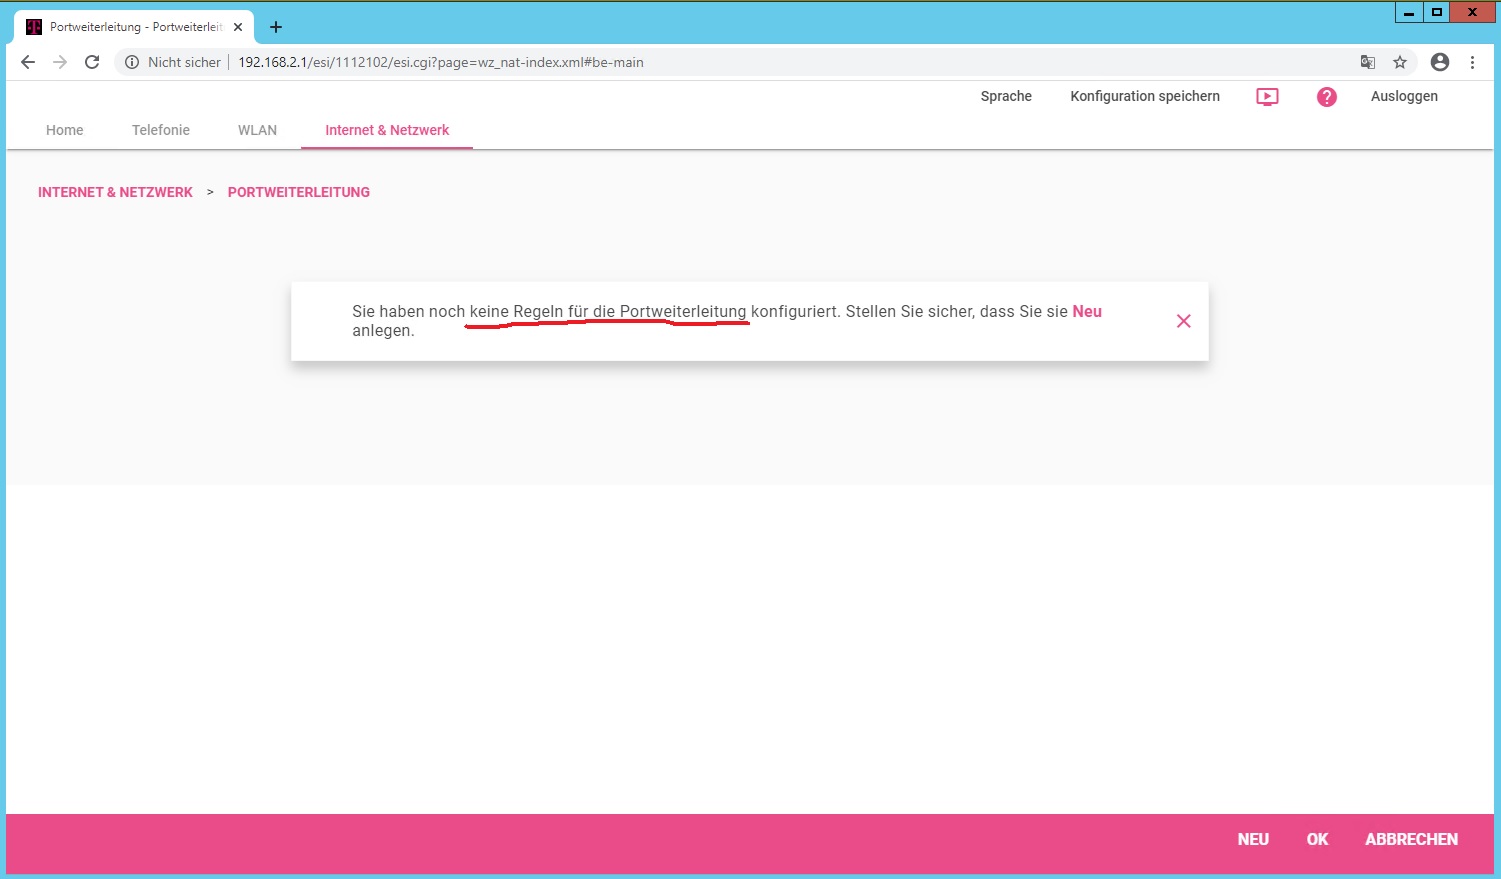
Task: Open the Sprache menu
Action: (1006, 96)
